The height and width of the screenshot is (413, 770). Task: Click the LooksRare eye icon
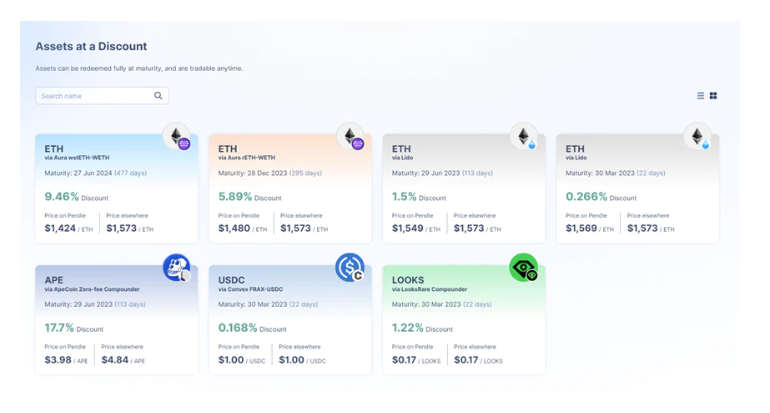(x=523, y=268)
